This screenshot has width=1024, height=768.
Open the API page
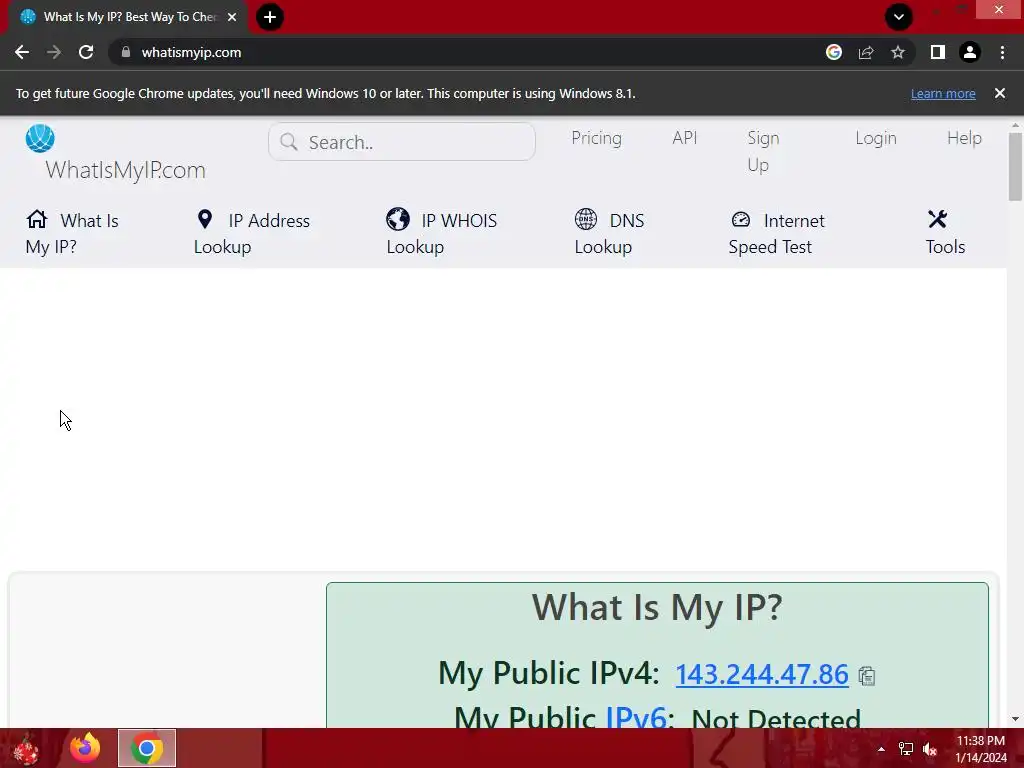[x=684, y=138]
